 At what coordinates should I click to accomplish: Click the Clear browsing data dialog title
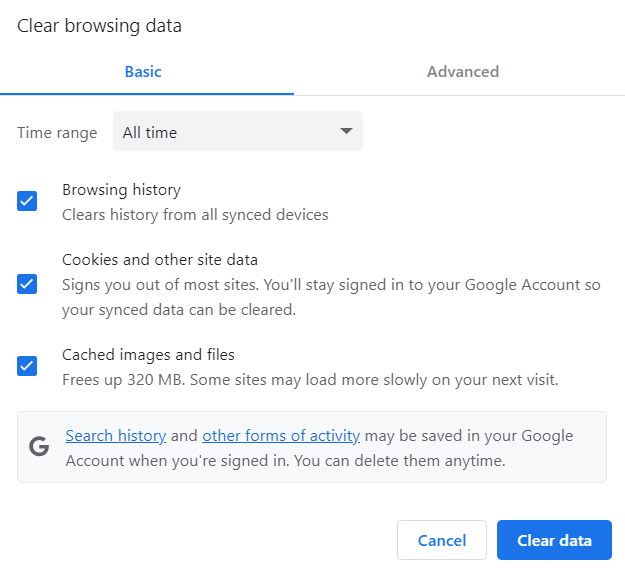pos(99,26)
